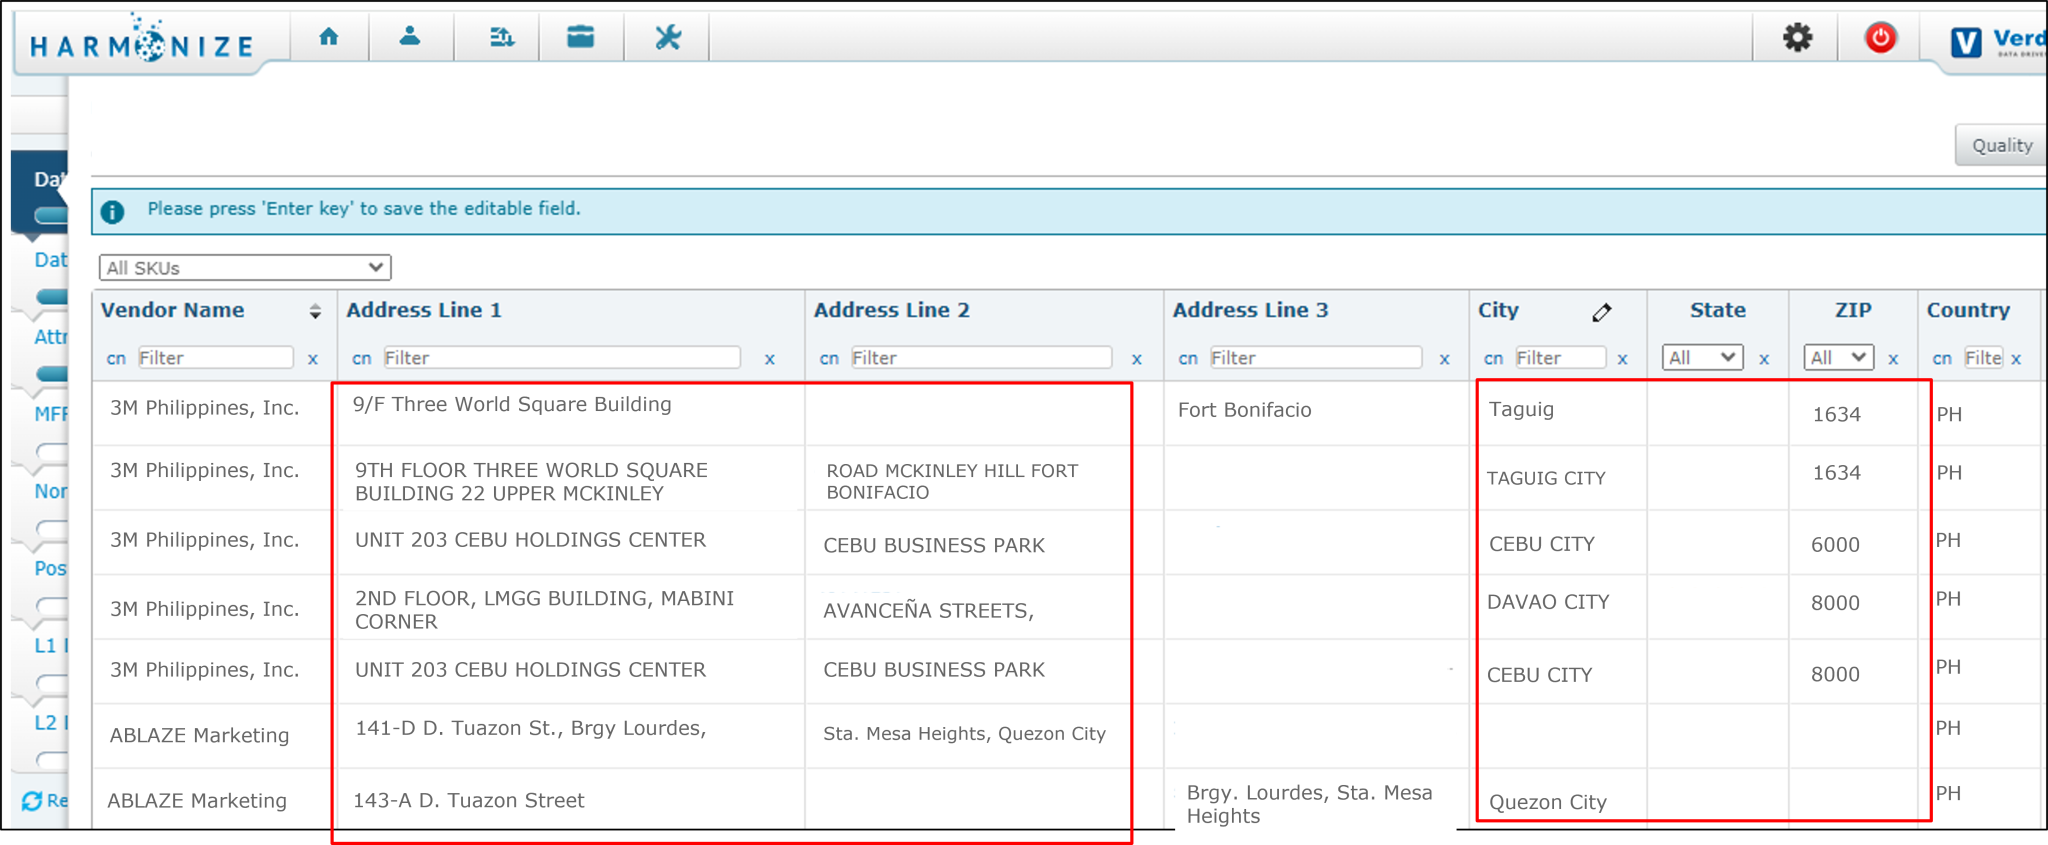Image resolution: width=2048 pixels, height=845 pixels.
Task: Open the wrench tools icon
Action: [667, 38]
